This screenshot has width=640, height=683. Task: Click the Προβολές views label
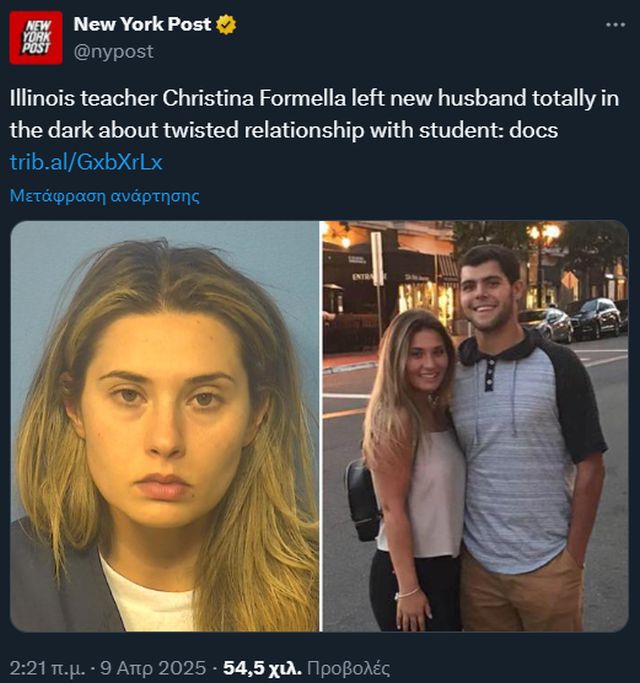click(348, 668)
